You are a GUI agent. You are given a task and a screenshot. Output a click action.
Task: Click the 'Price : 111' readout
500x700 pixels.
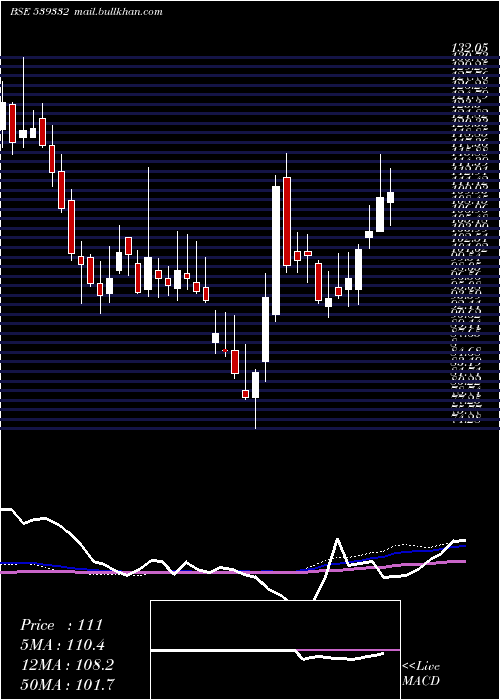coord(62,625)
